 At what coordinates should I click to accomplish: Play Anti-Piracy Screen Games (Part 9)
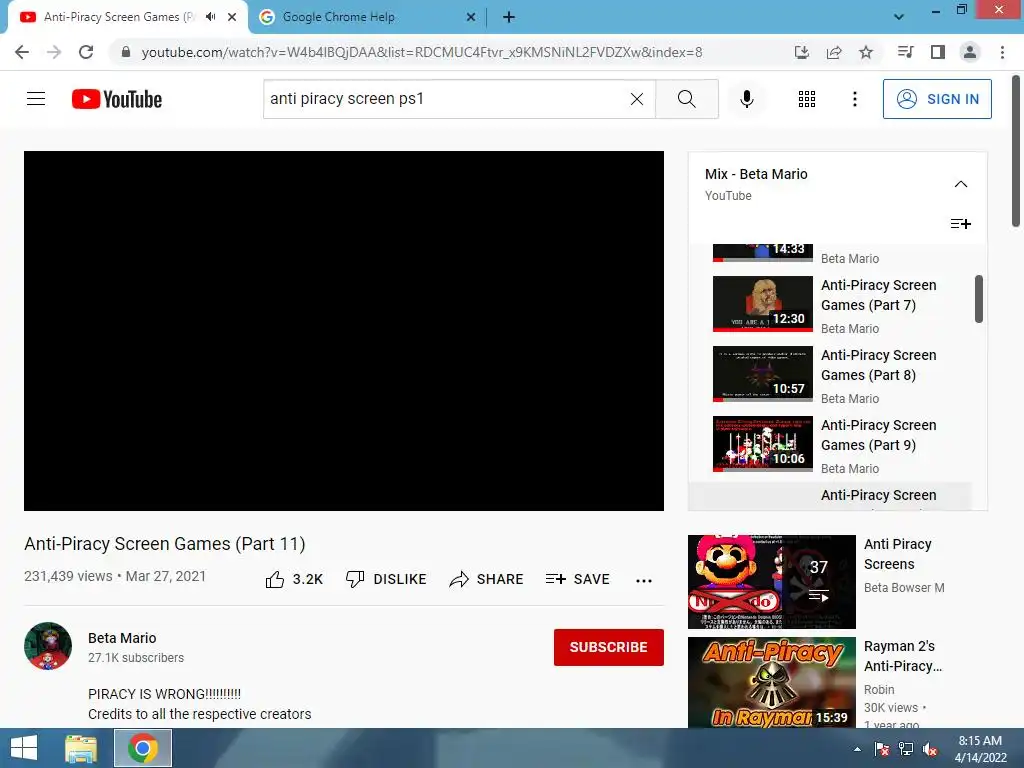pyautogui.click(x=763, y=443)
